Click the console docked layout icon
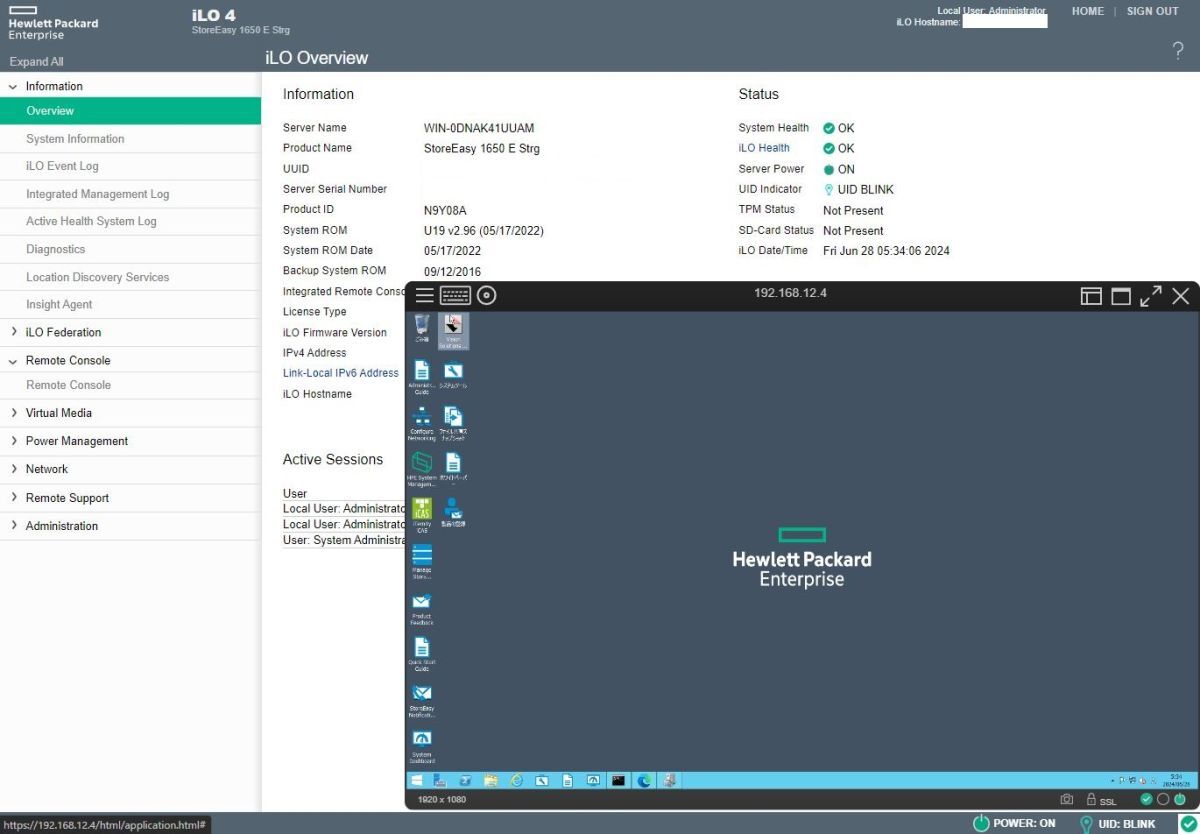 click(x=1091, y=296)
